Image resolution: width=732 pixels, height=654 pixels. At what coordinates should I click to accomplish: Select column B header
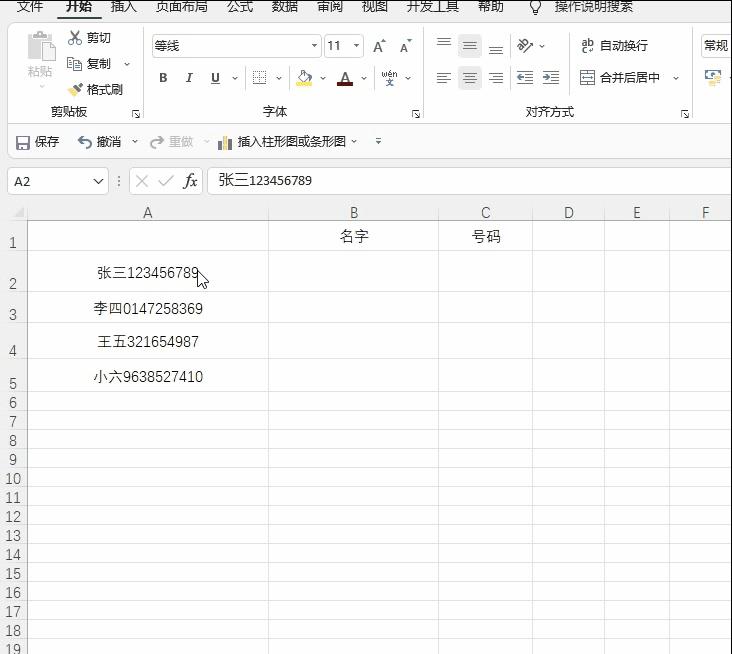[354, 213]
